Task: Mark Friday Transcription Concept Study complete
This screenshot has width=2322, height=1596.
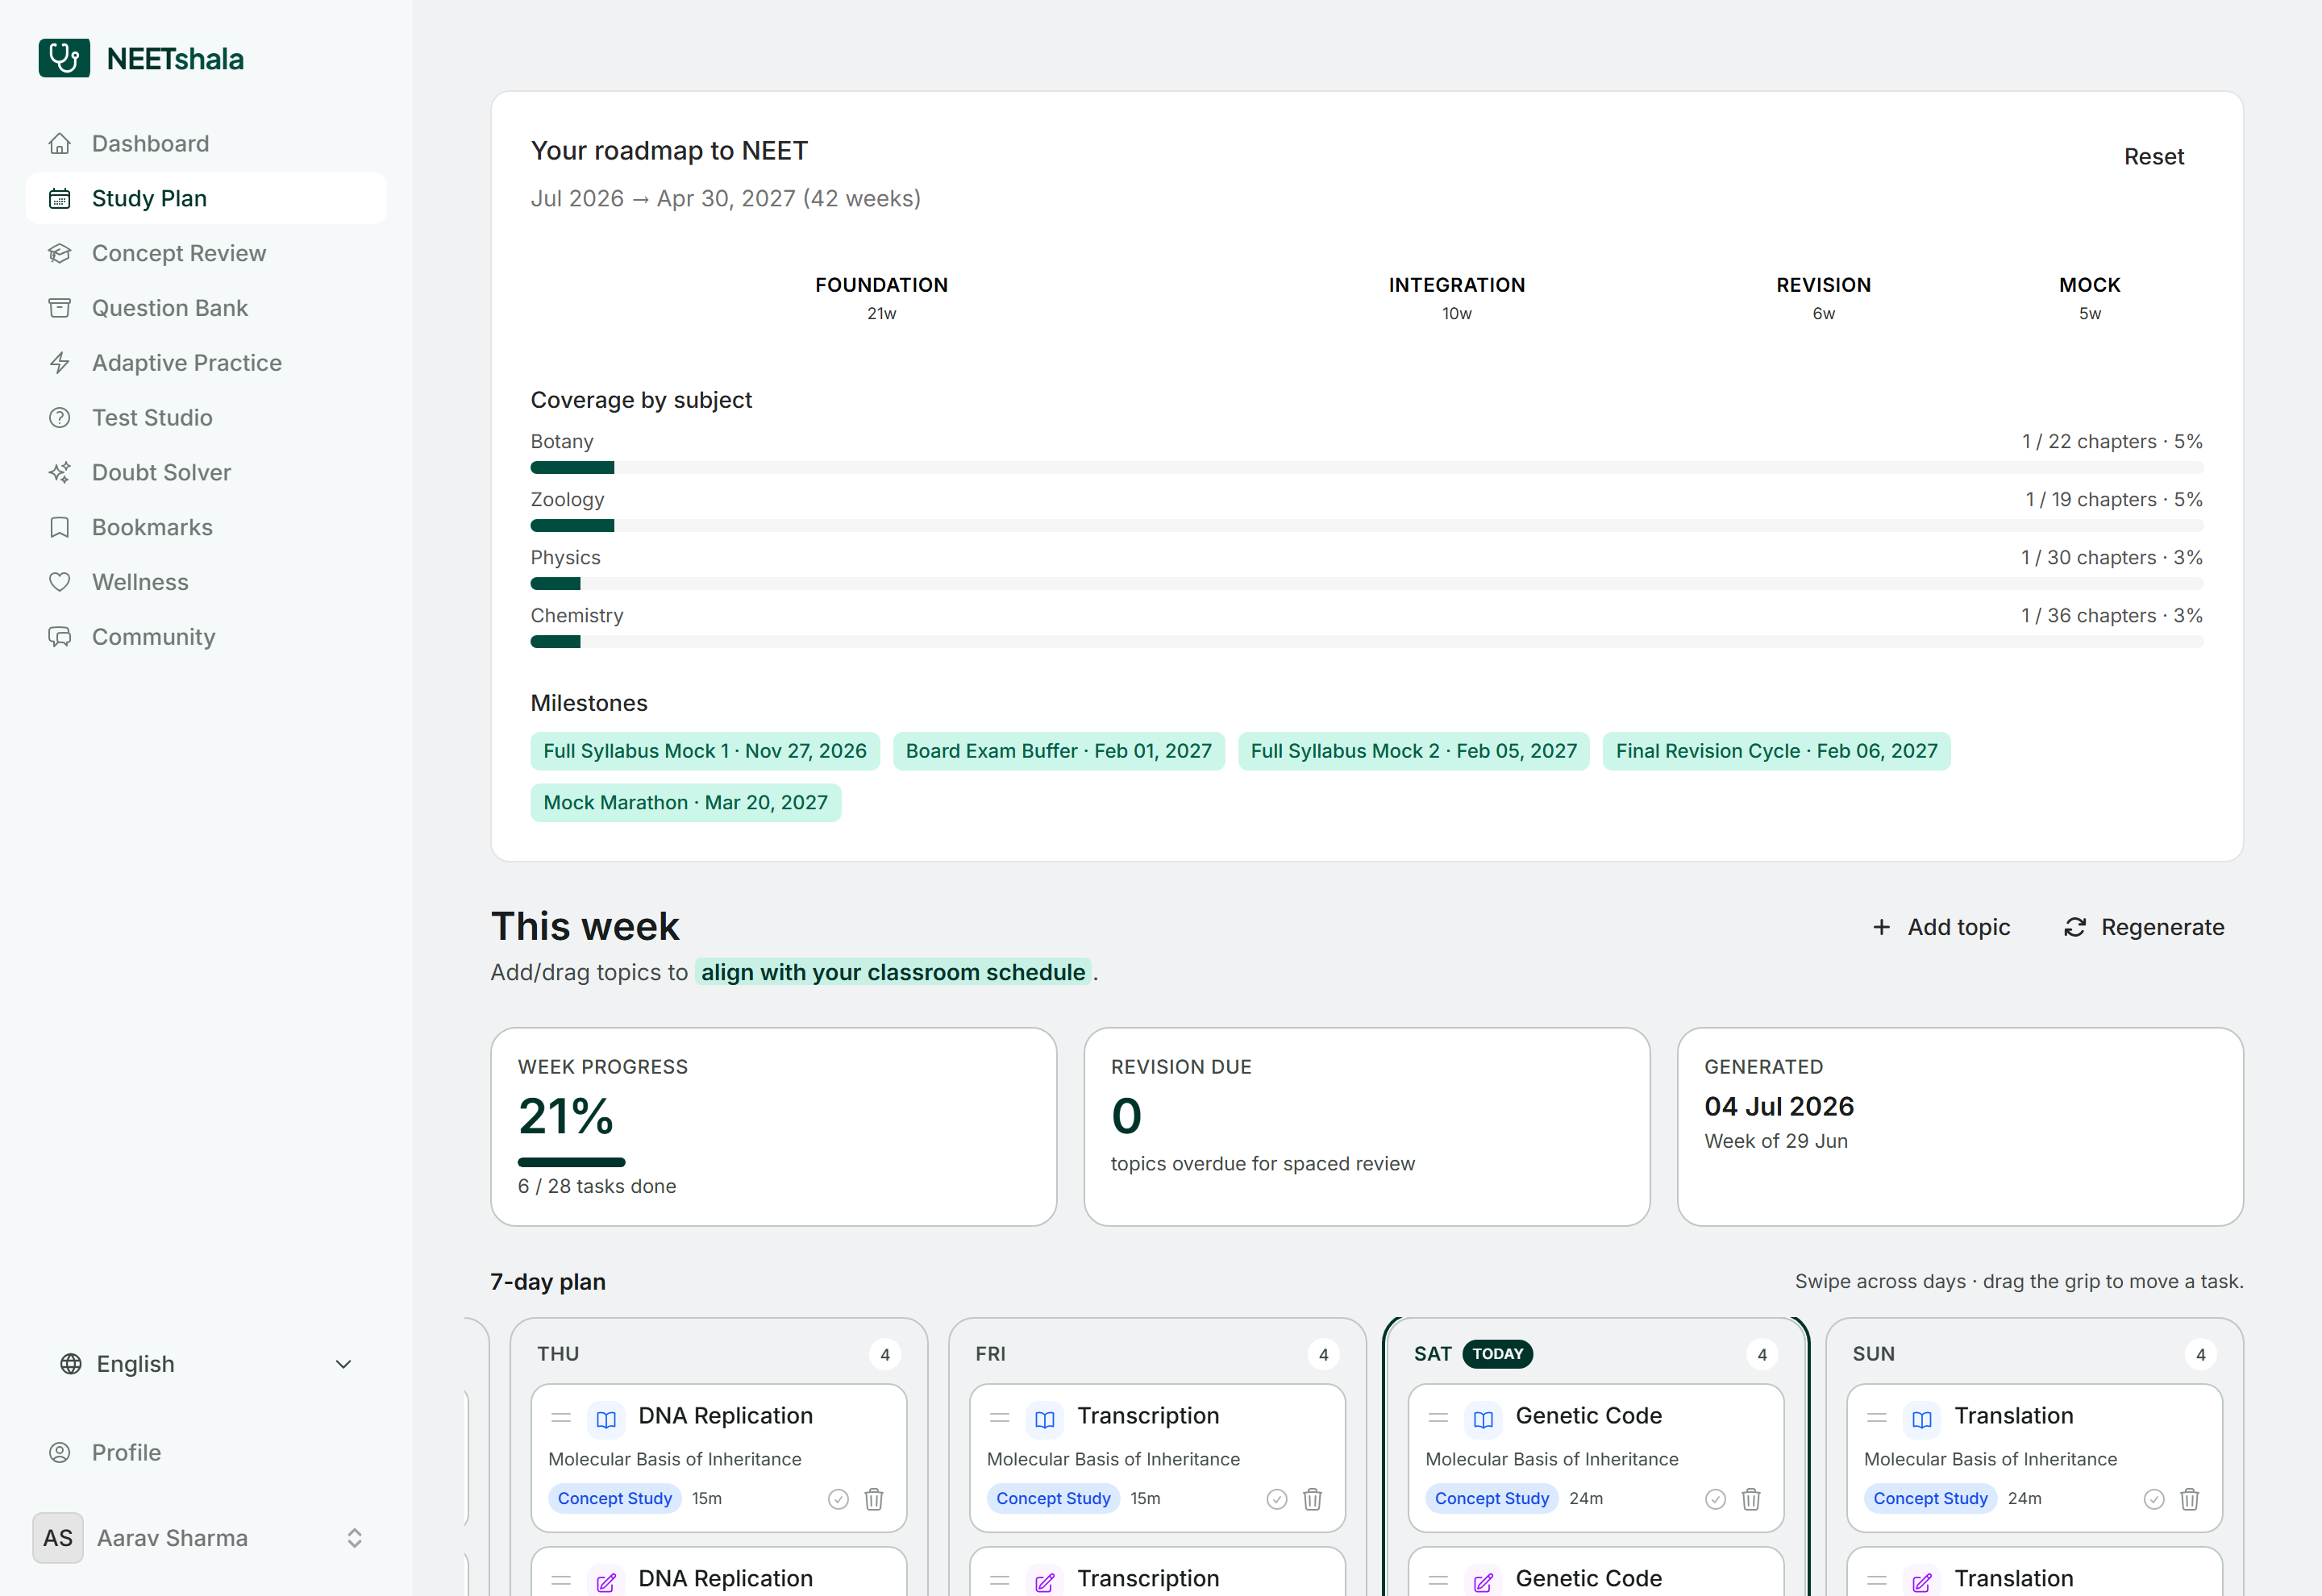Action: tap(1277, 1499)
